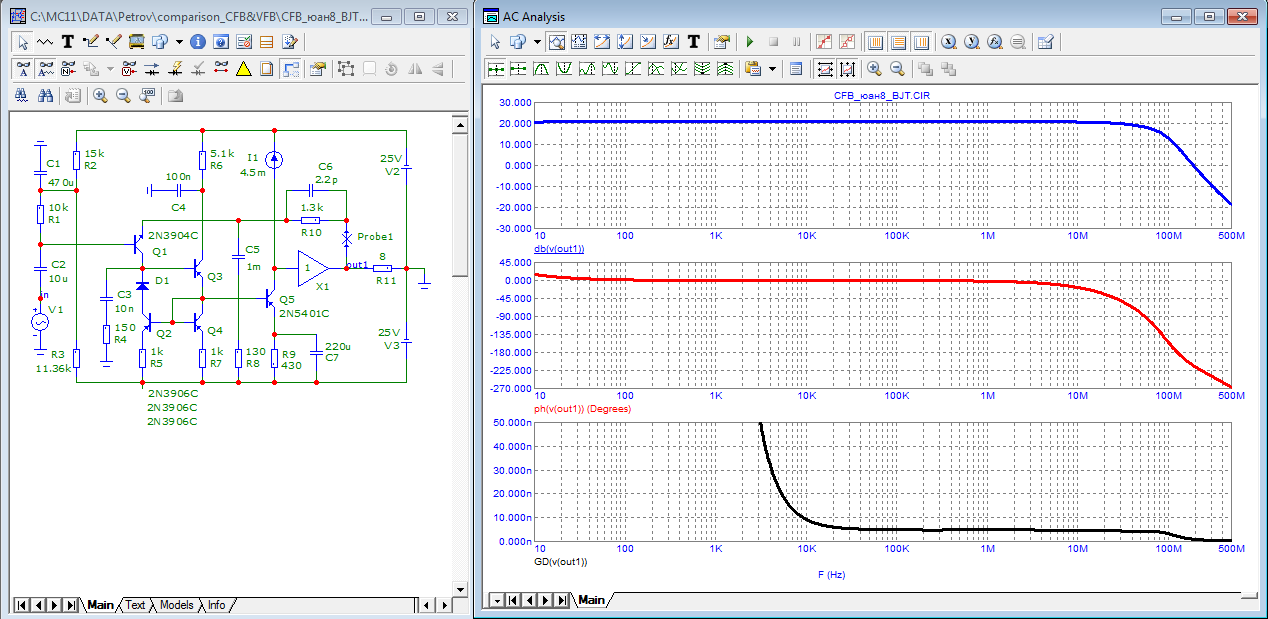Toggle horizontal grid lines button in AC Analysis
Screen dimensions: 1268x619
click(898, 42)
